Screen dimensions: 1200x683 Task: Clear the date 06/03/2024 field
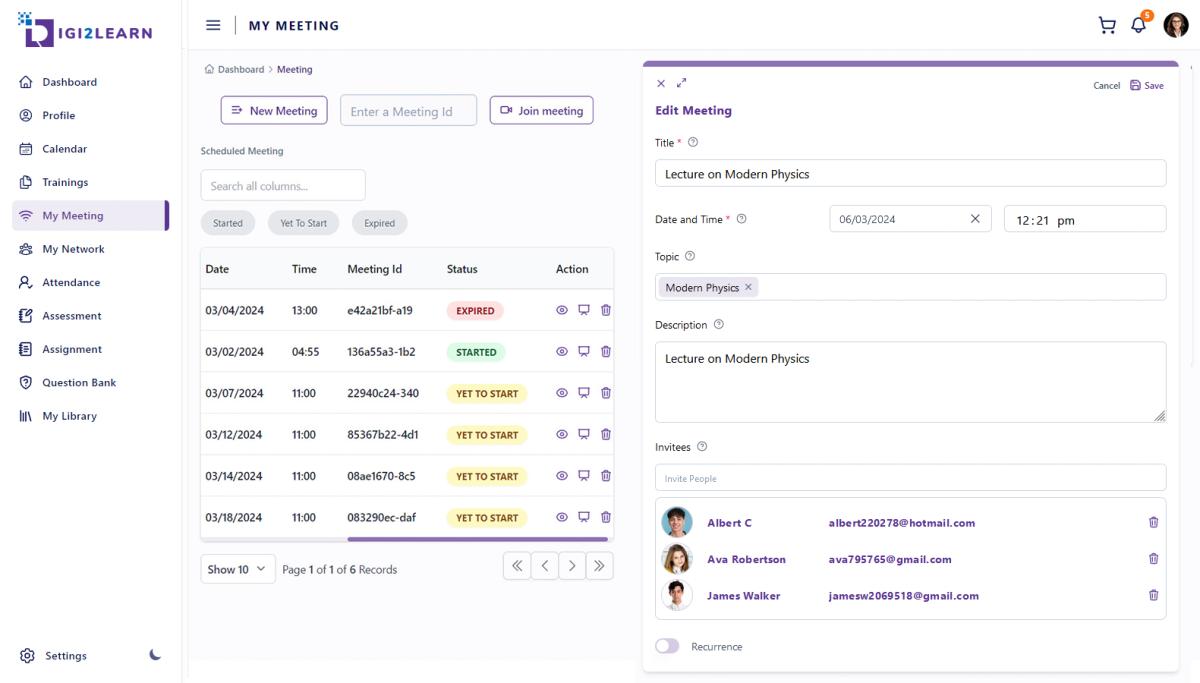tap(975, 219)
